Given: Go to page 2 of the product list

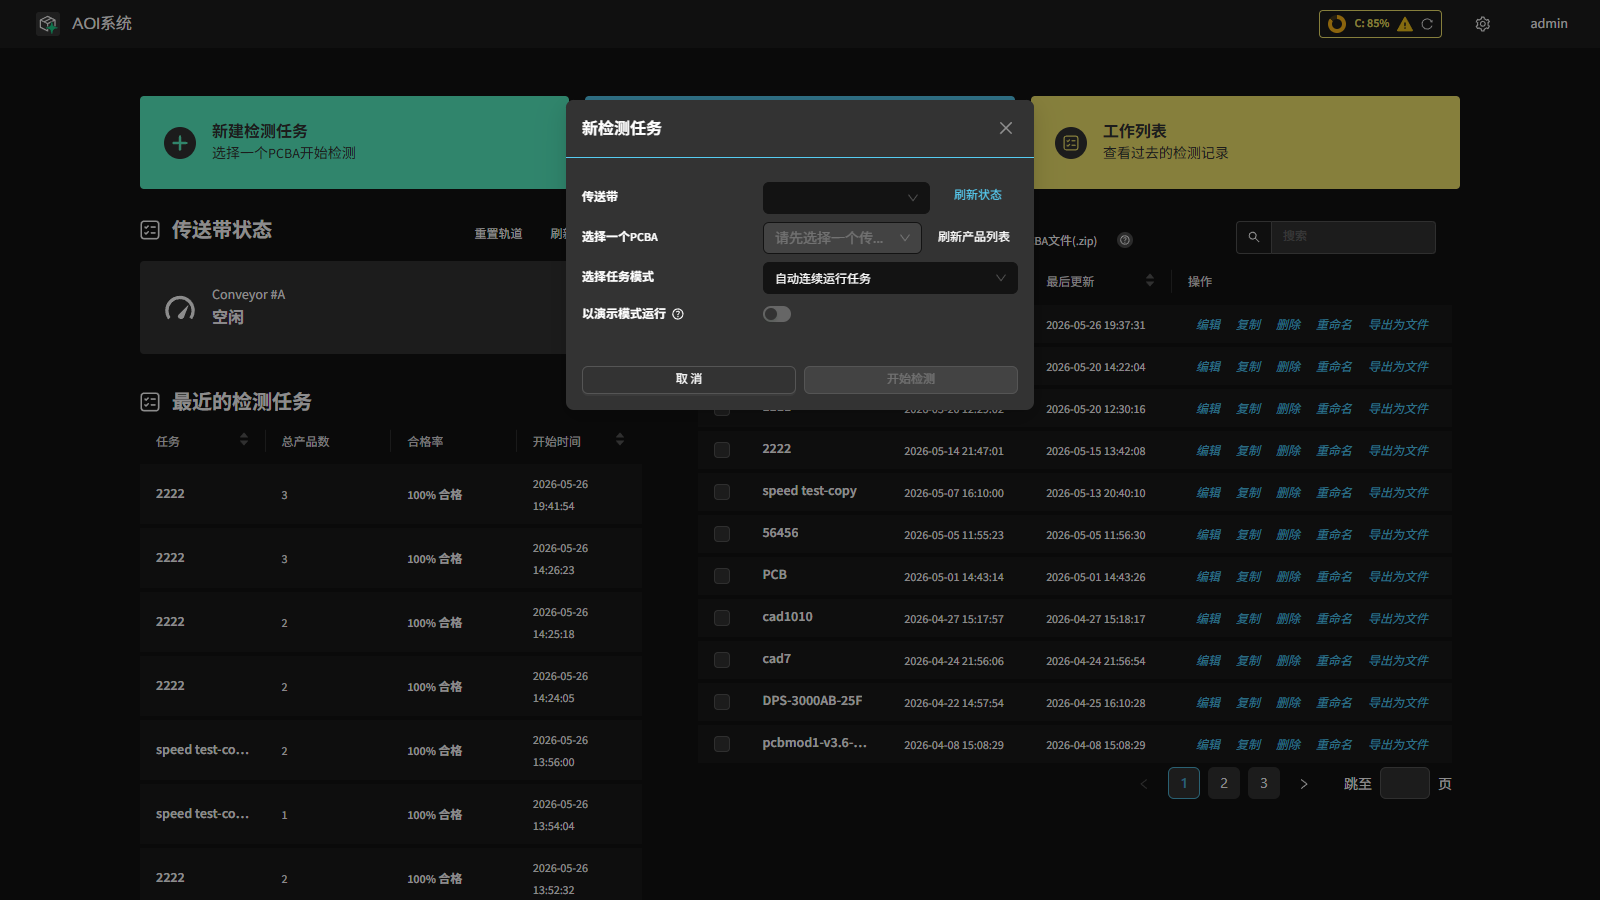Looking at the screenshot, I should (1224, 783).
